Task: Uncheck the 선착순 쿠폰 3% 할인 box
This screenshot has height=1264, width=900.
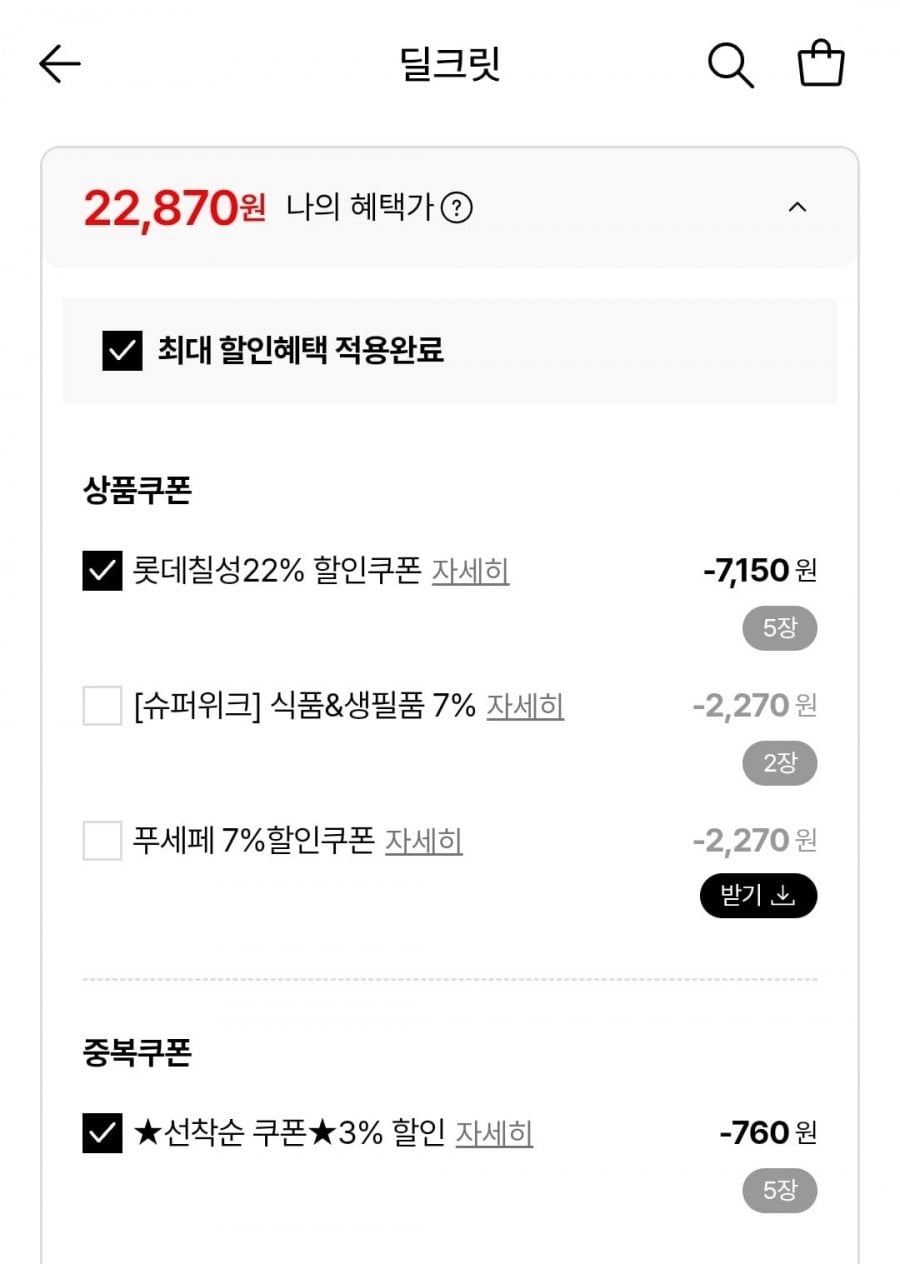Action: 102,1134
